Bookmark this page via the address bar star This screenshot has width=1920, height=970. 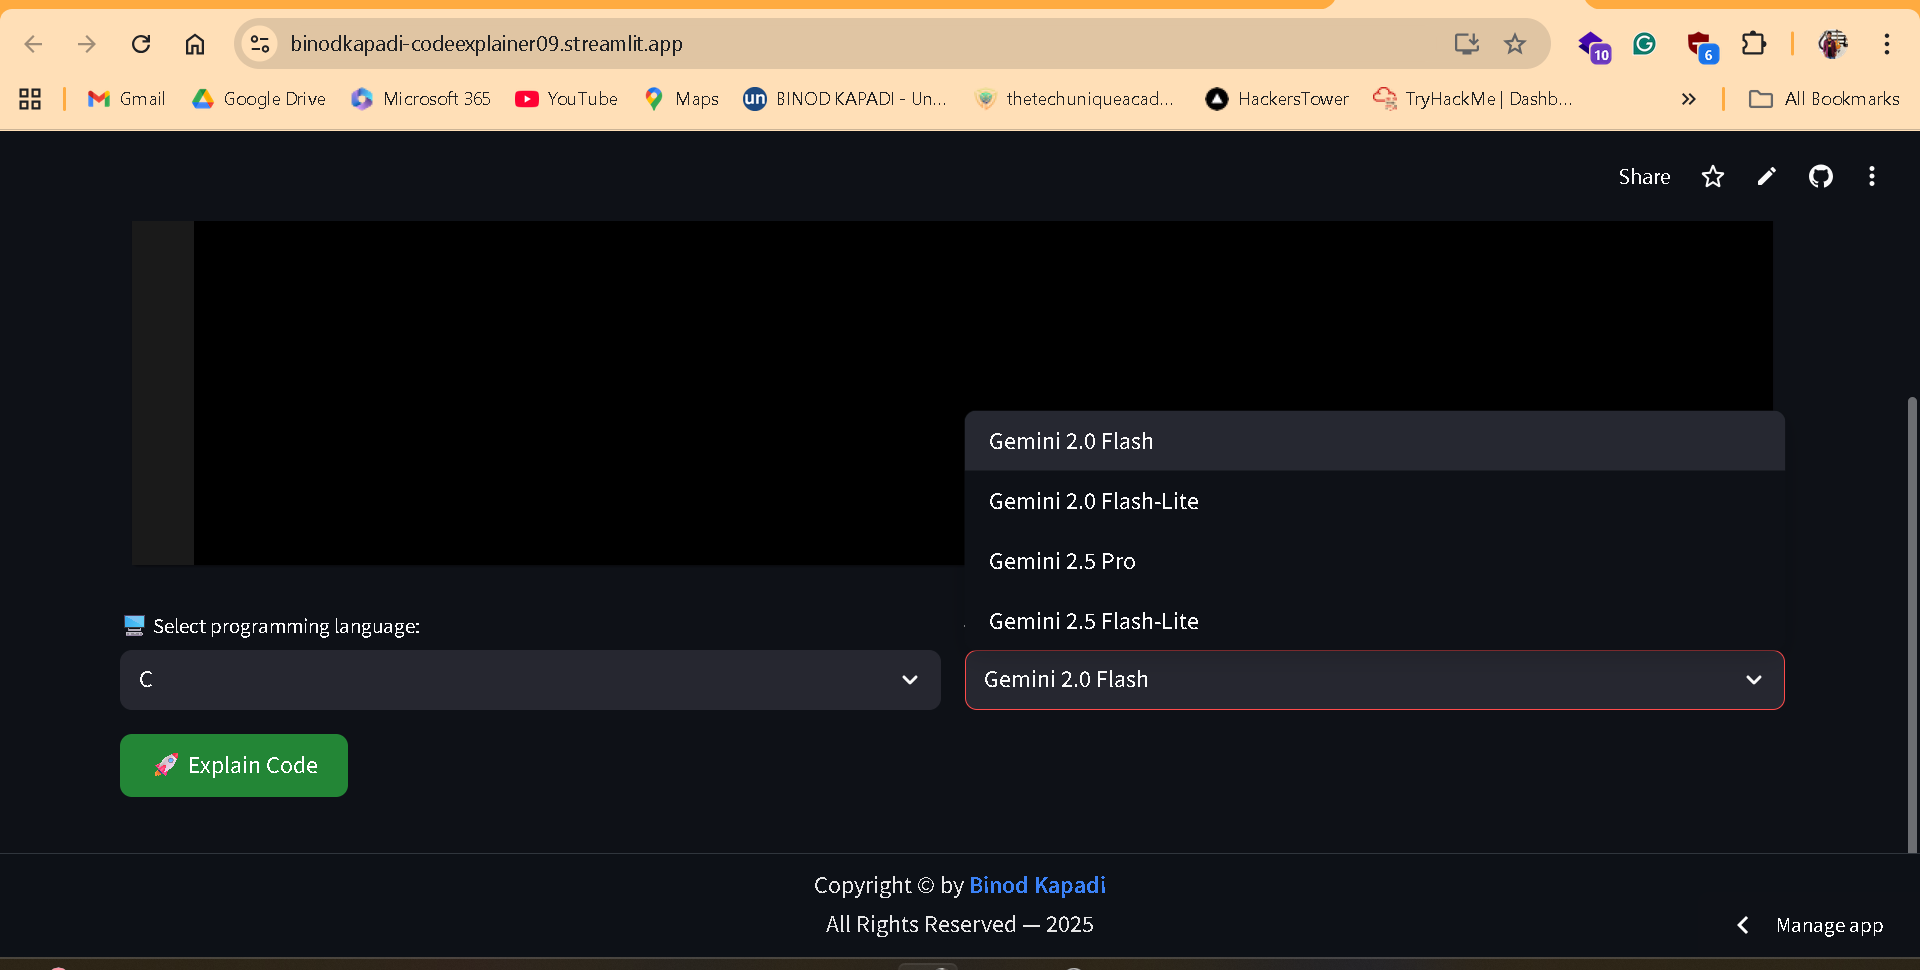point(1515,44)
